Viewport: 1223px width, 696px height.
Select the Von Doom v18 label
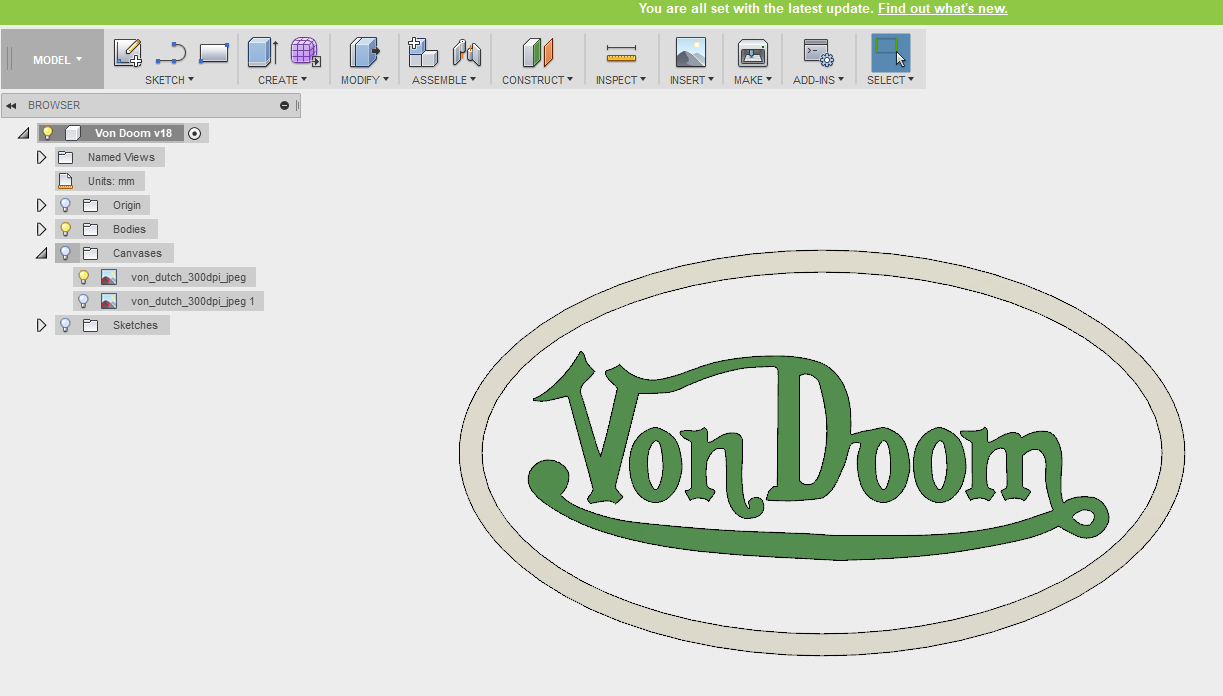pyautogui.click(x=136, y=133)
